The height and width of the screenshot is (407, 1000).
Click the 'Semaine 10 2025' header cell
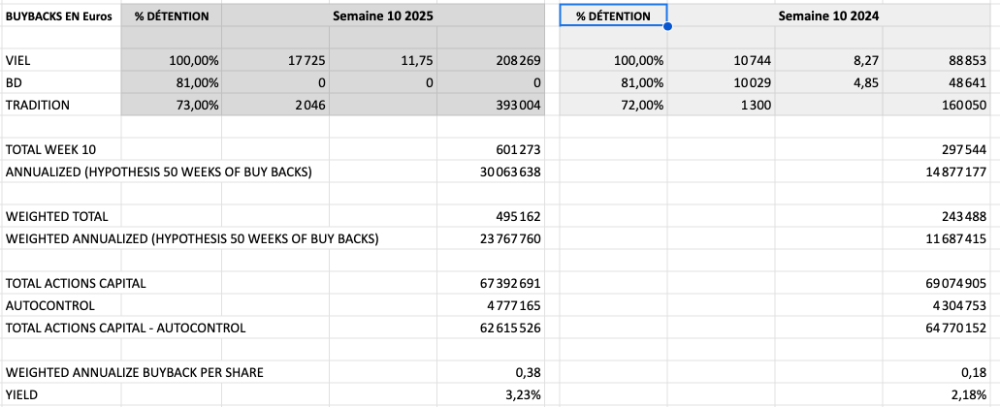click(x=385, y=16)
